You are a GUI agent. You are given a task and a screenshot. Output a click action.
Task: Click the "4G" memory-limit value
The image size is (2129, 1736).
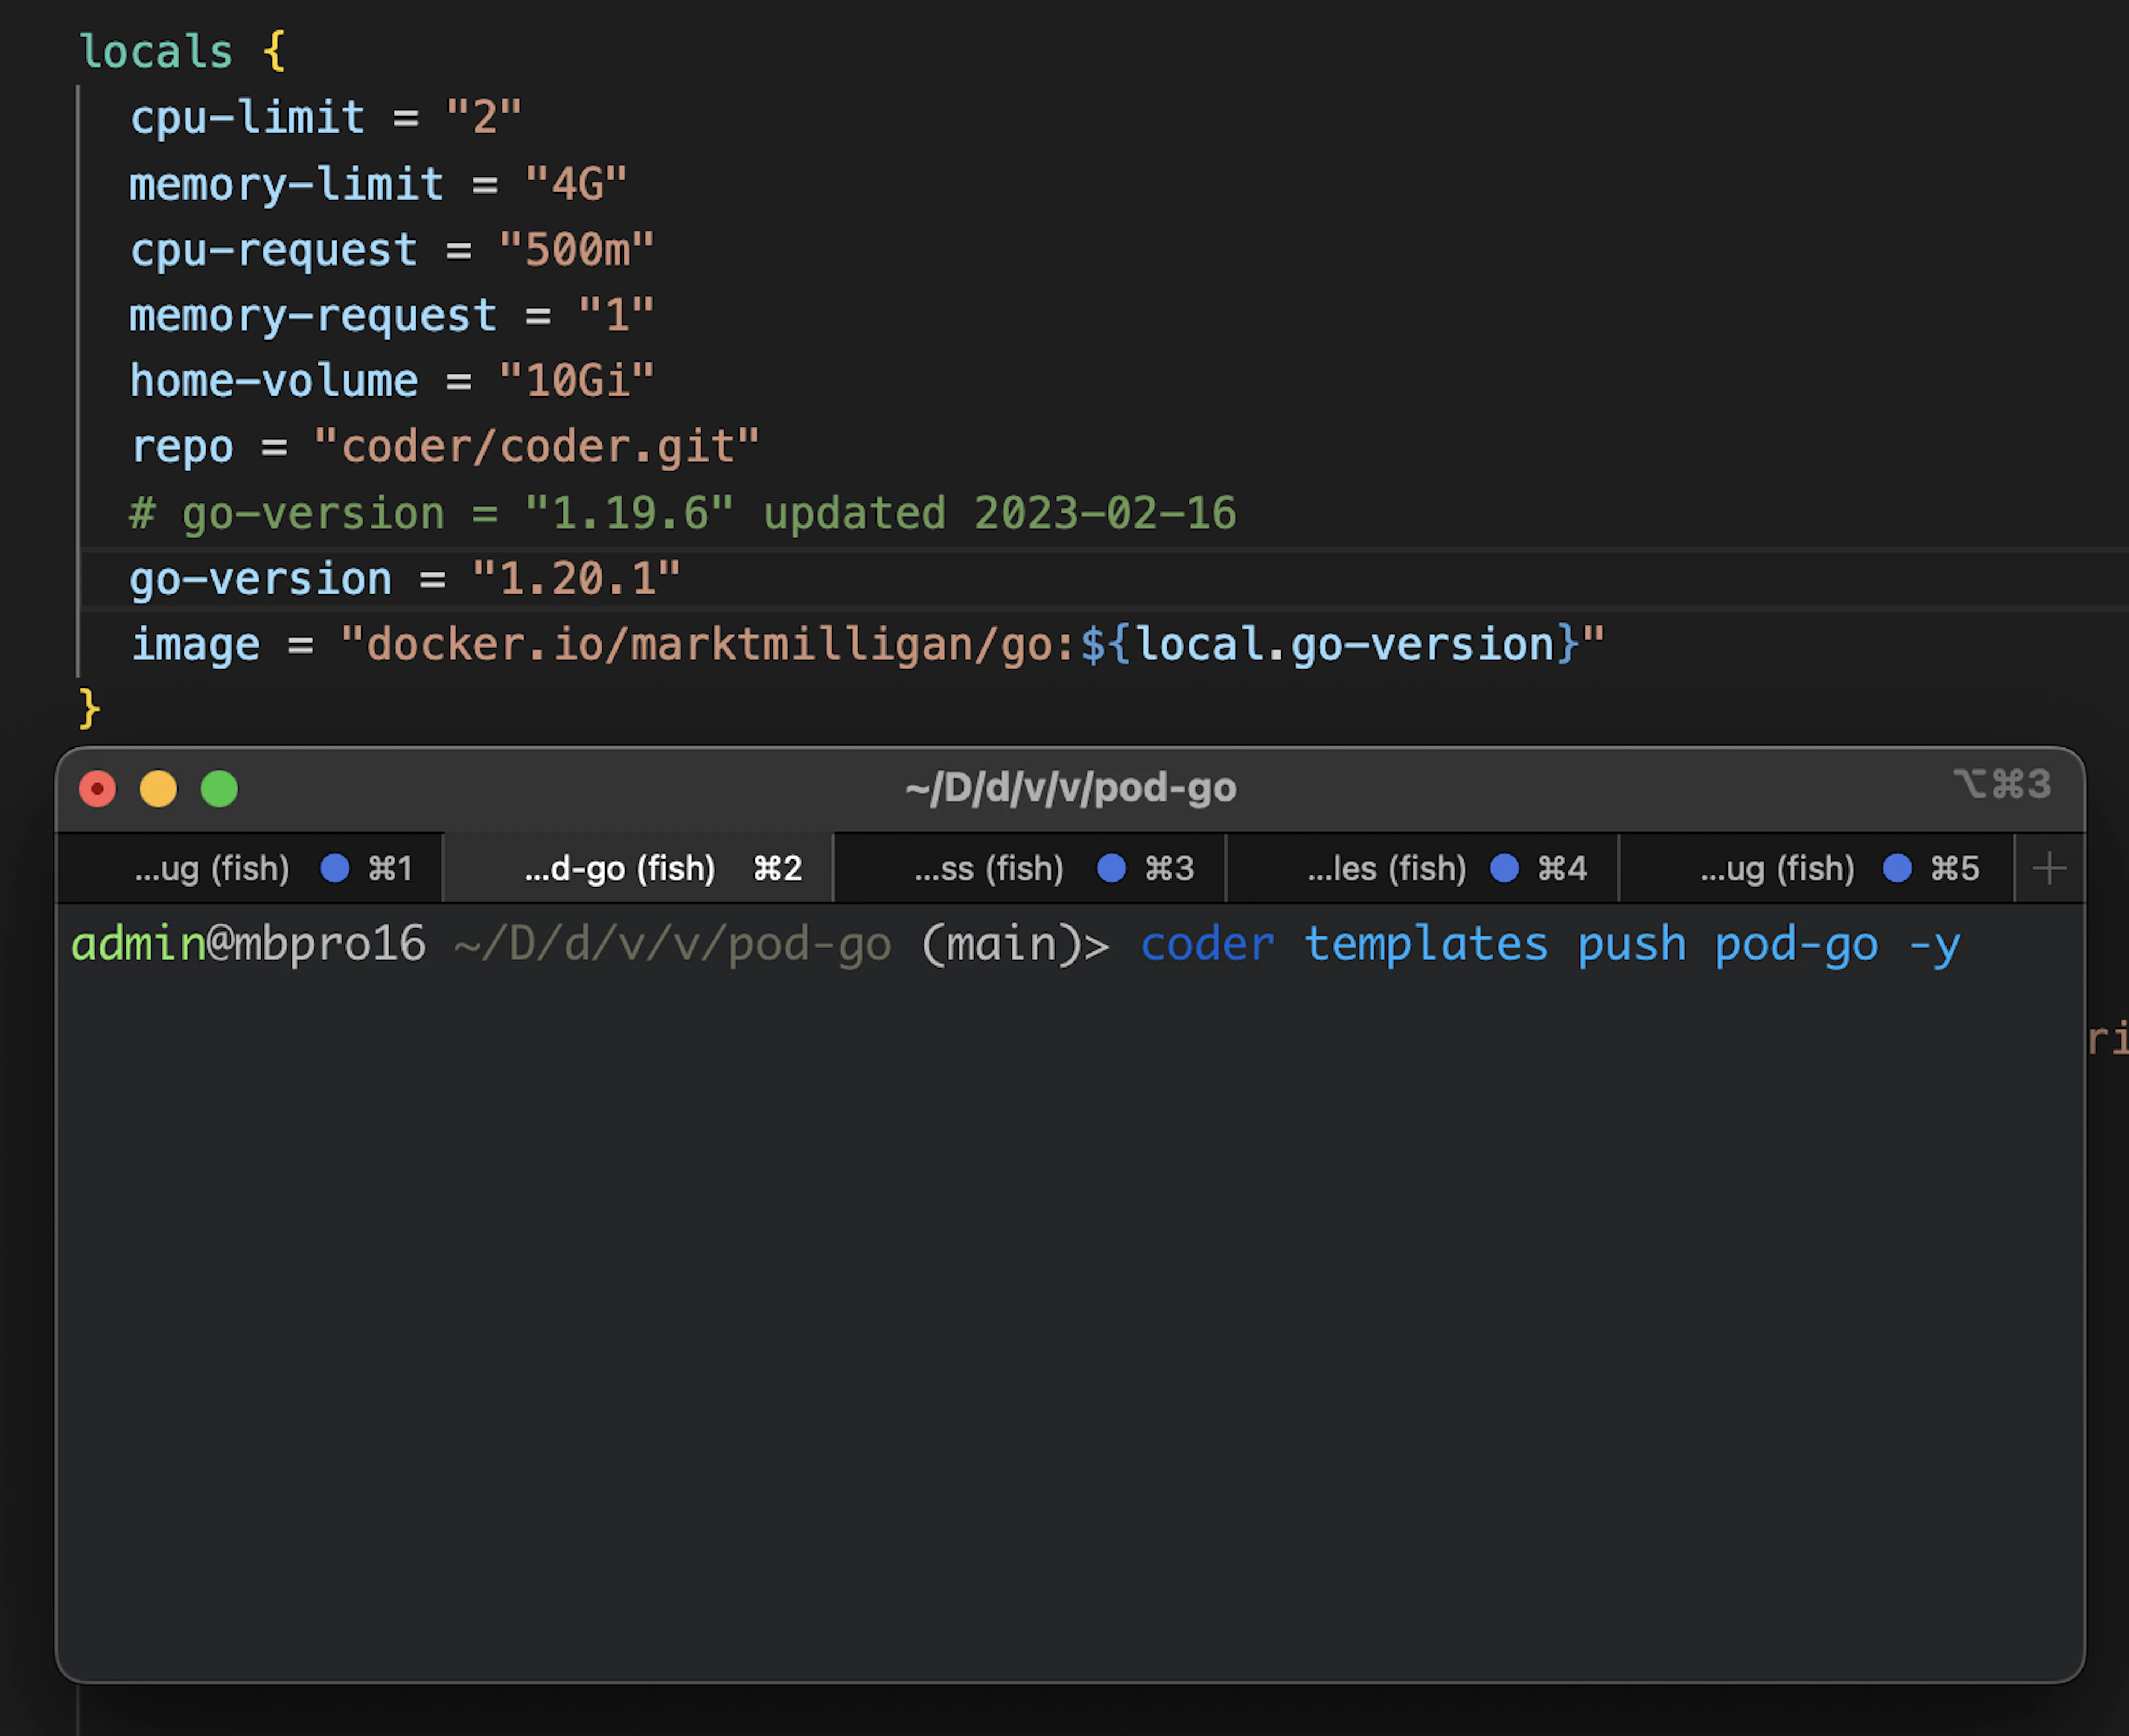pyautogui.click(x=576, y=184)
